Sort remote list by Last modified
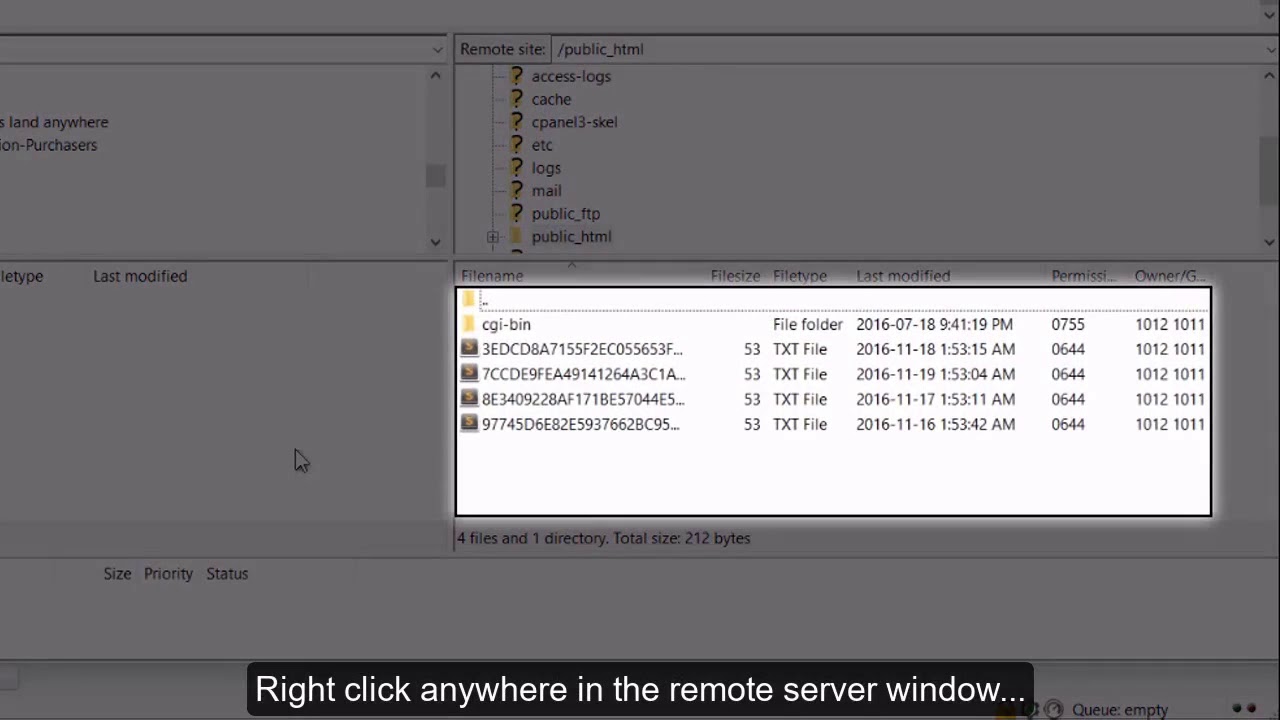Image resolution: width=1280 pixels, height=720 pixels. pos(903,276)
